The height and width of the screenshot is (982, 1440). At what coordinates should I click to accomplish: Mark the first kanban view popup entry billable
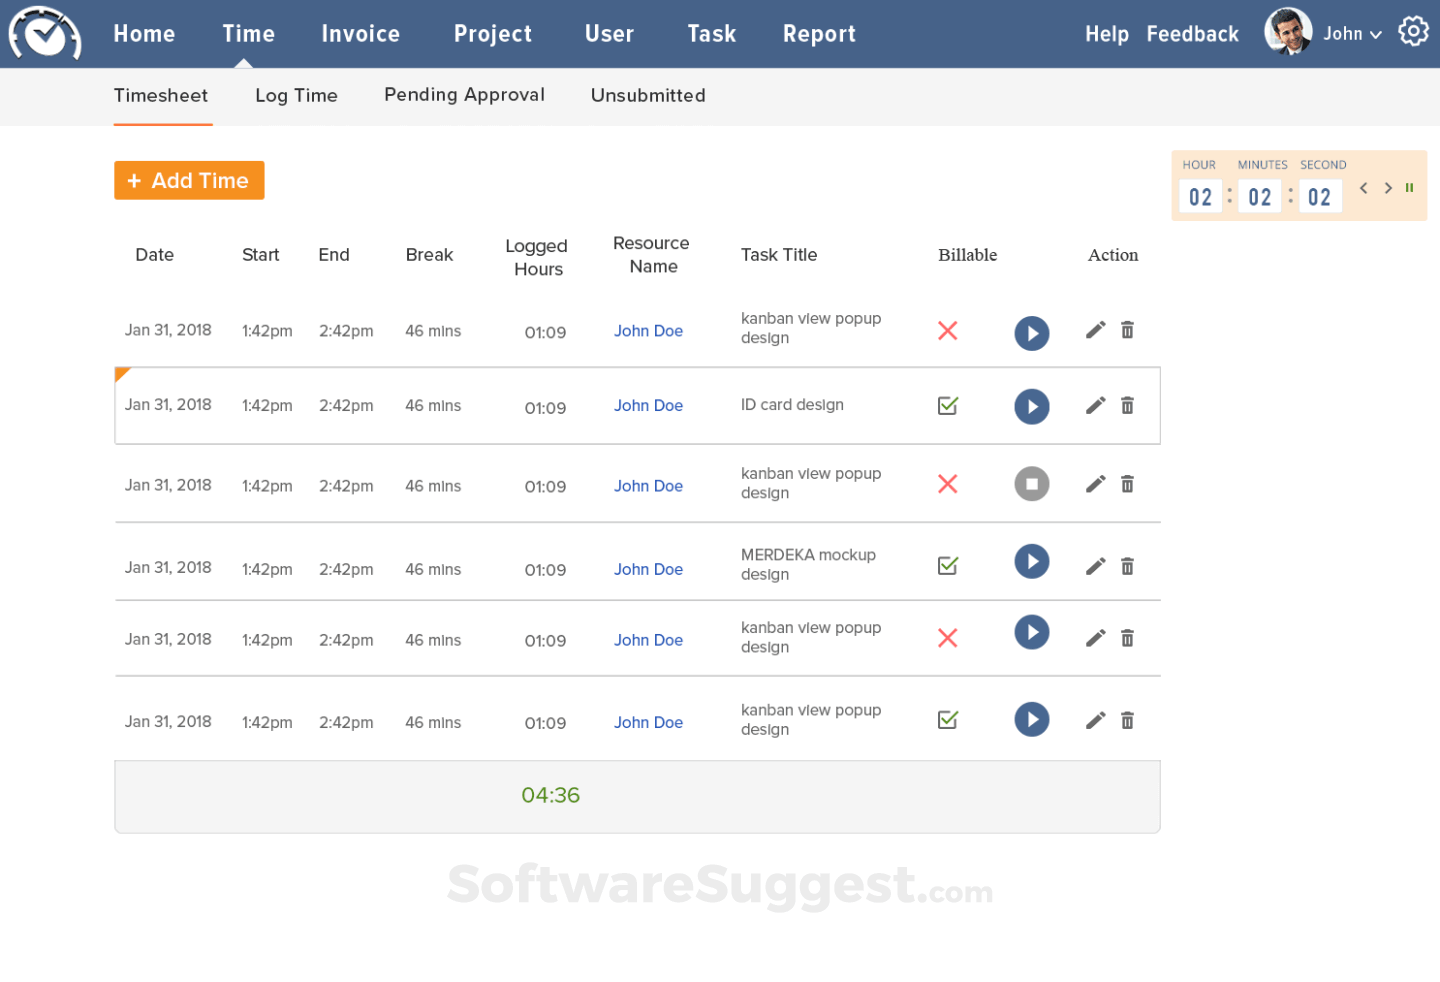pyautogui.click(x=947, y=330)
